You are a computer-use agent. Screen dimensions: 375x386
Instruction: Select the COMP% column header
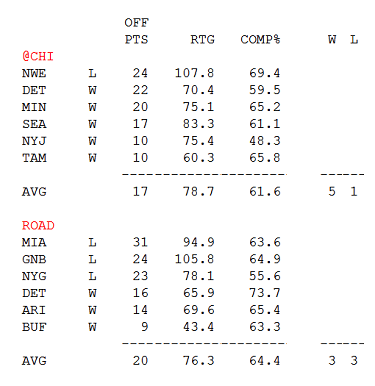click(260, 40)
